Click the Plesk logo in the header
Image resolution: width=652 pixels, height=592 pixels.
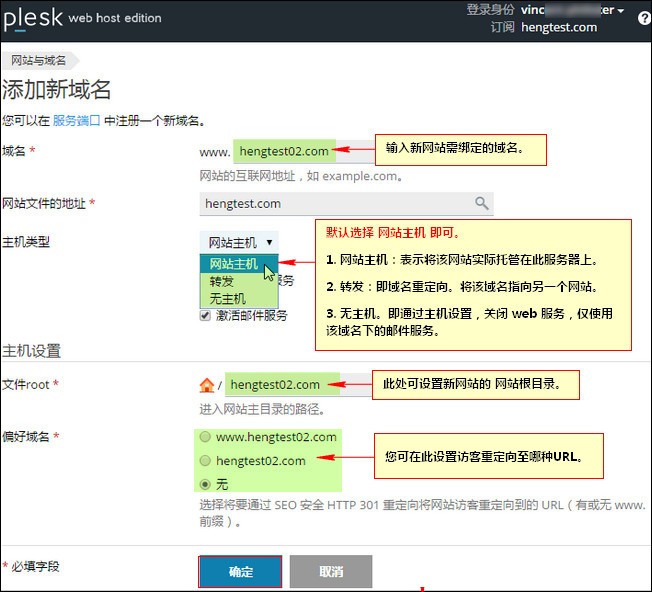pos(33,19)
